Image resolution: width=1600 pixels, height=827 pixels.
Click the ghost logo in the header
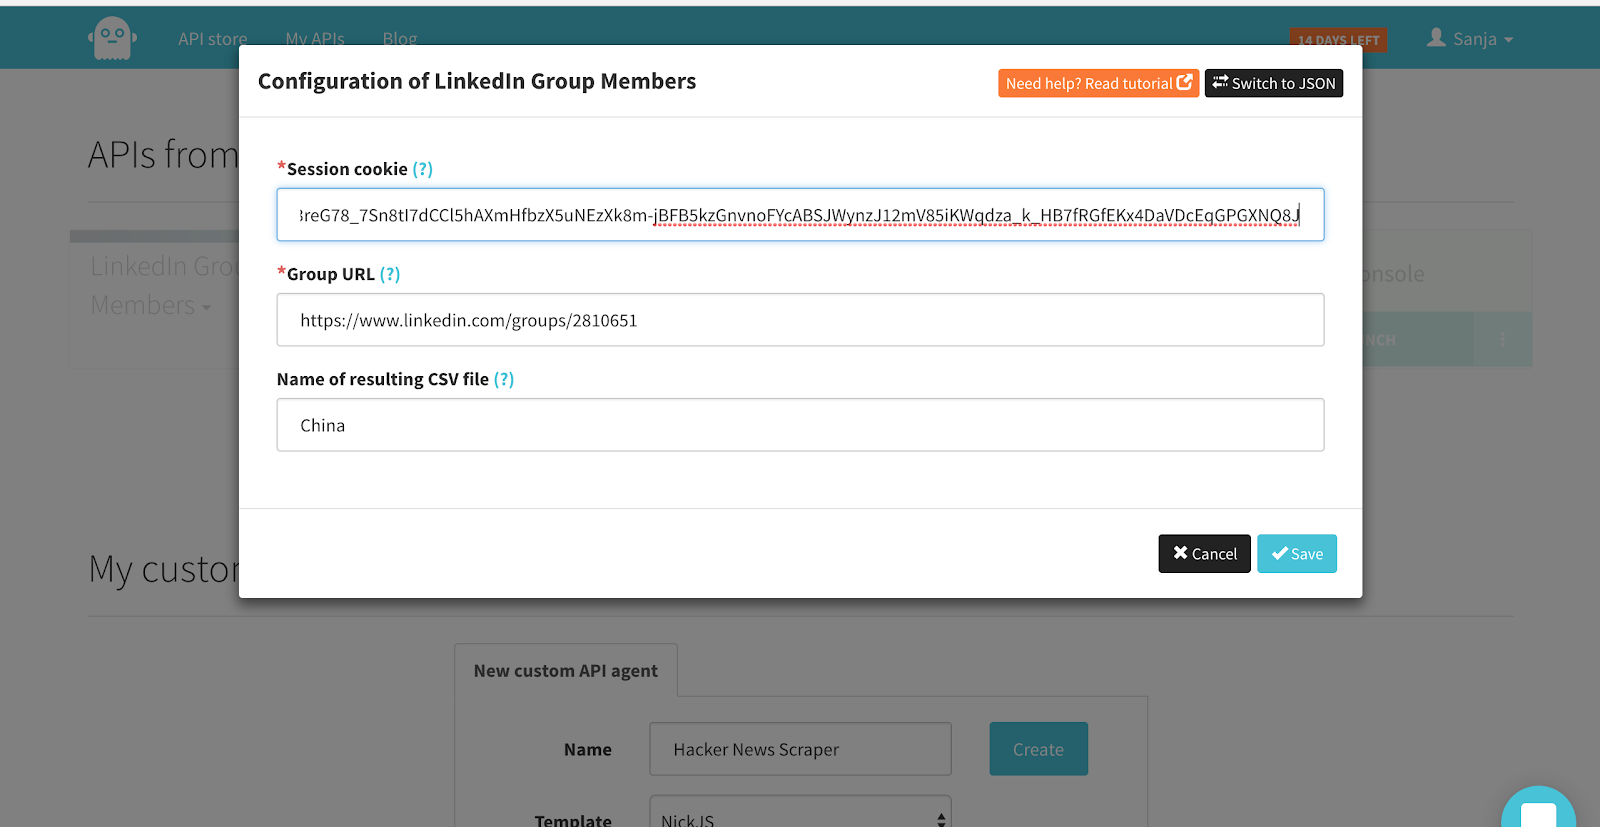[x=112, y=38]
